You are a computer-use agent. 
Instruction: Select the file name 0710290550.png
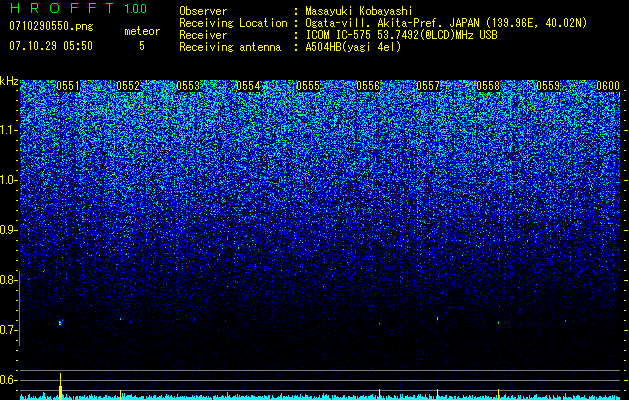tap(51, 27)
